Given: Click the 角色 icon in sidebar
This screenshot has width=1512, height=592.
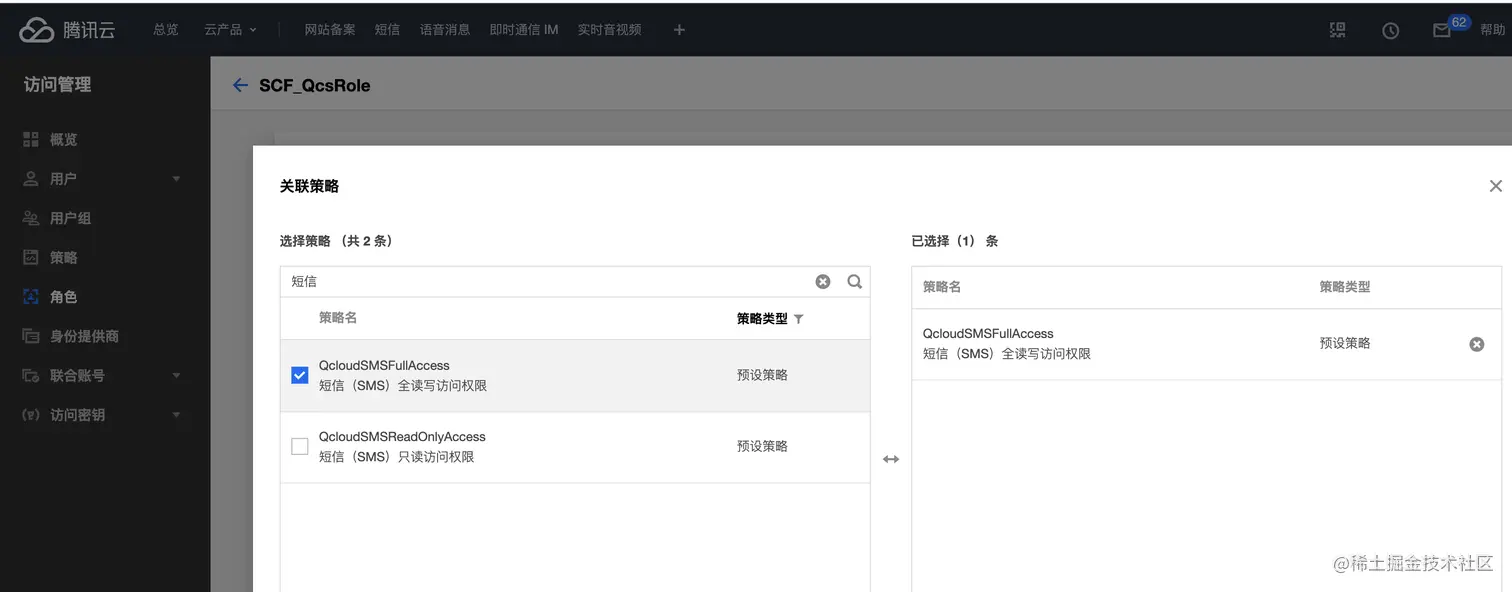Looking at the screenshot, I should [31, 297].
